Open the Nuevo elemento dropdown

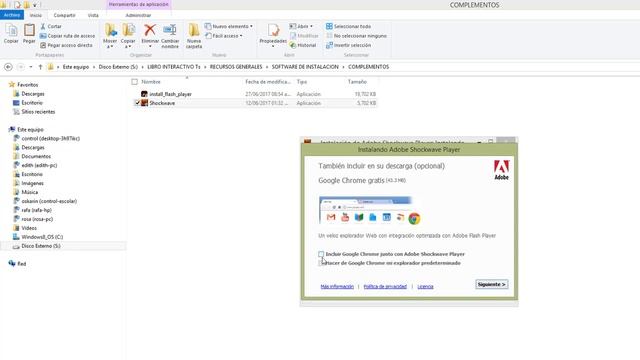229,26
